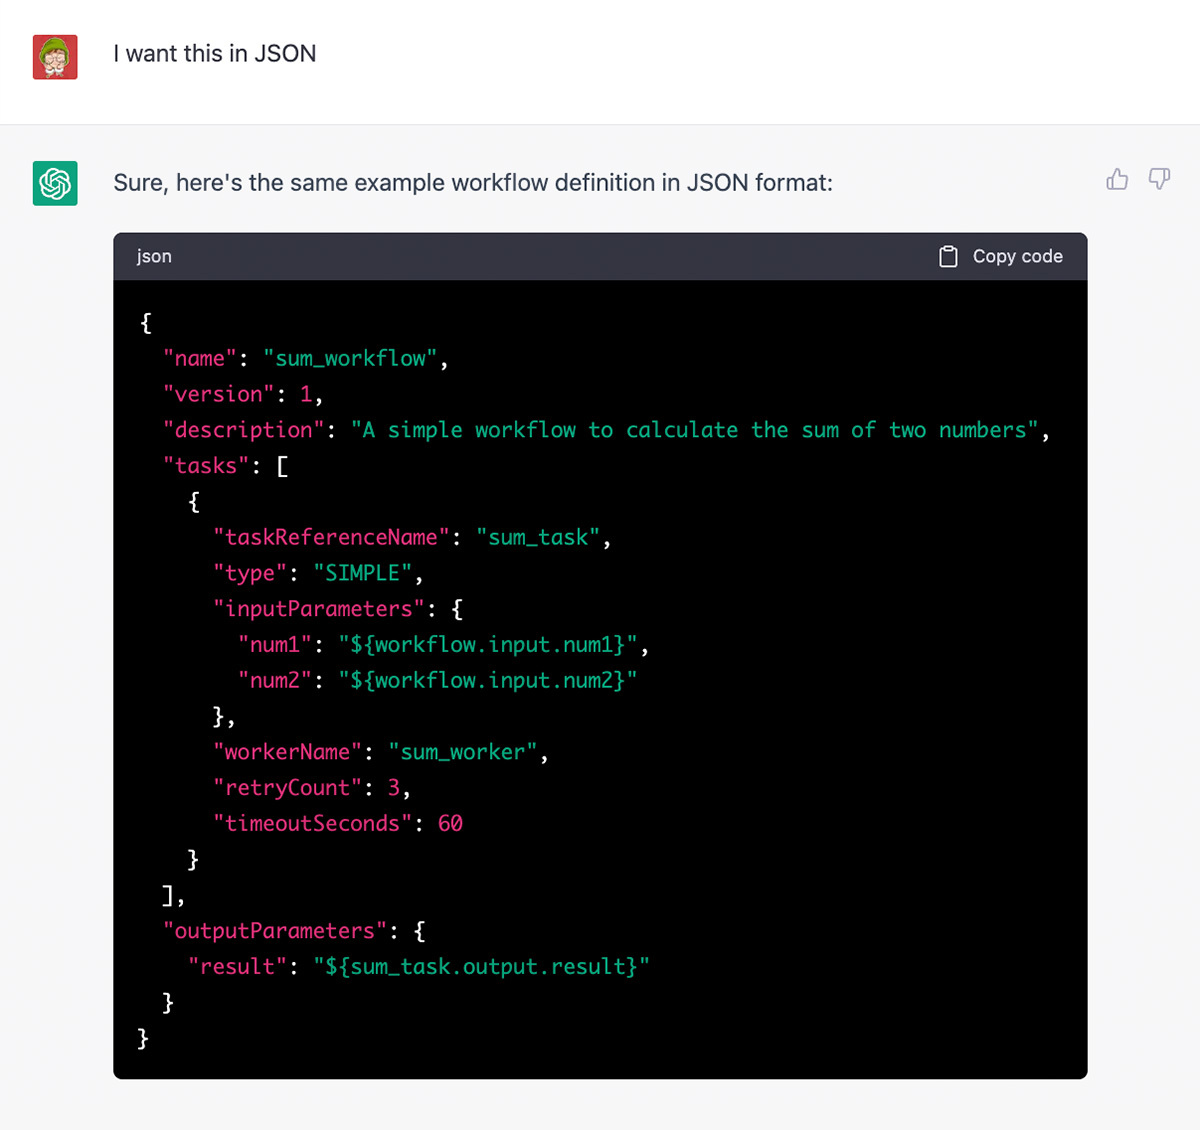Image resolution: width=1200 pixels, height=1130 pixels.
Task: Click the clipboard icon in the code header
Action: tap(947, 256)
